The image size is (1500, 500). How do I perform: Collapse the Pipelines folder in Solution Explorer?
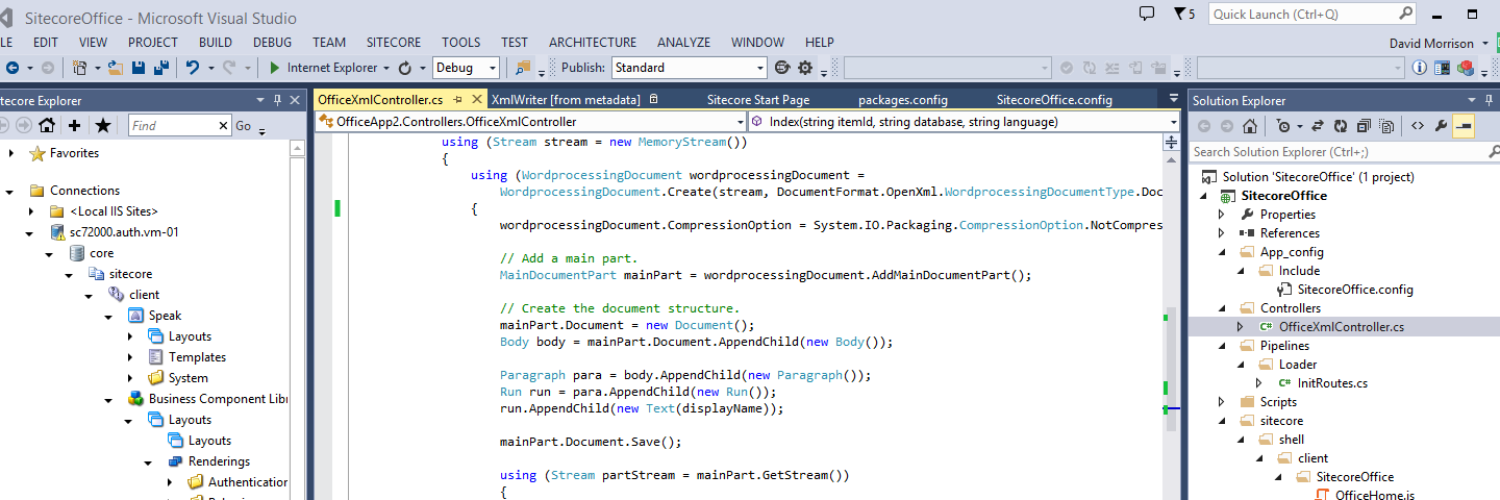[1221, 346]
